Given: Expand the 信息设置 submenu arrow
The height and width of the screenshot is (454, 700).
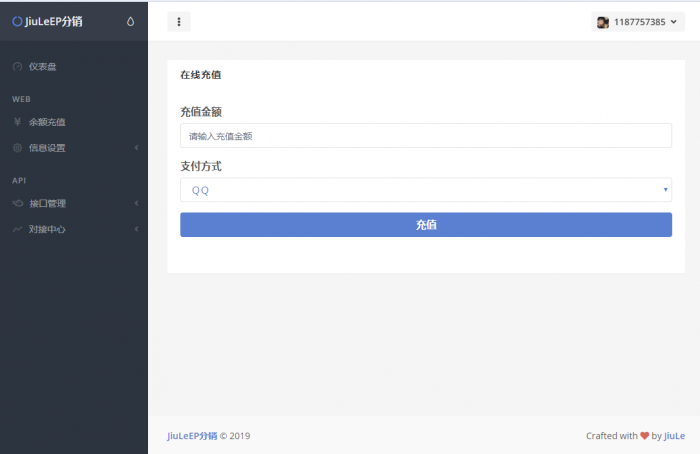Looking at the screenshot, I should click(x=136, y=148).
